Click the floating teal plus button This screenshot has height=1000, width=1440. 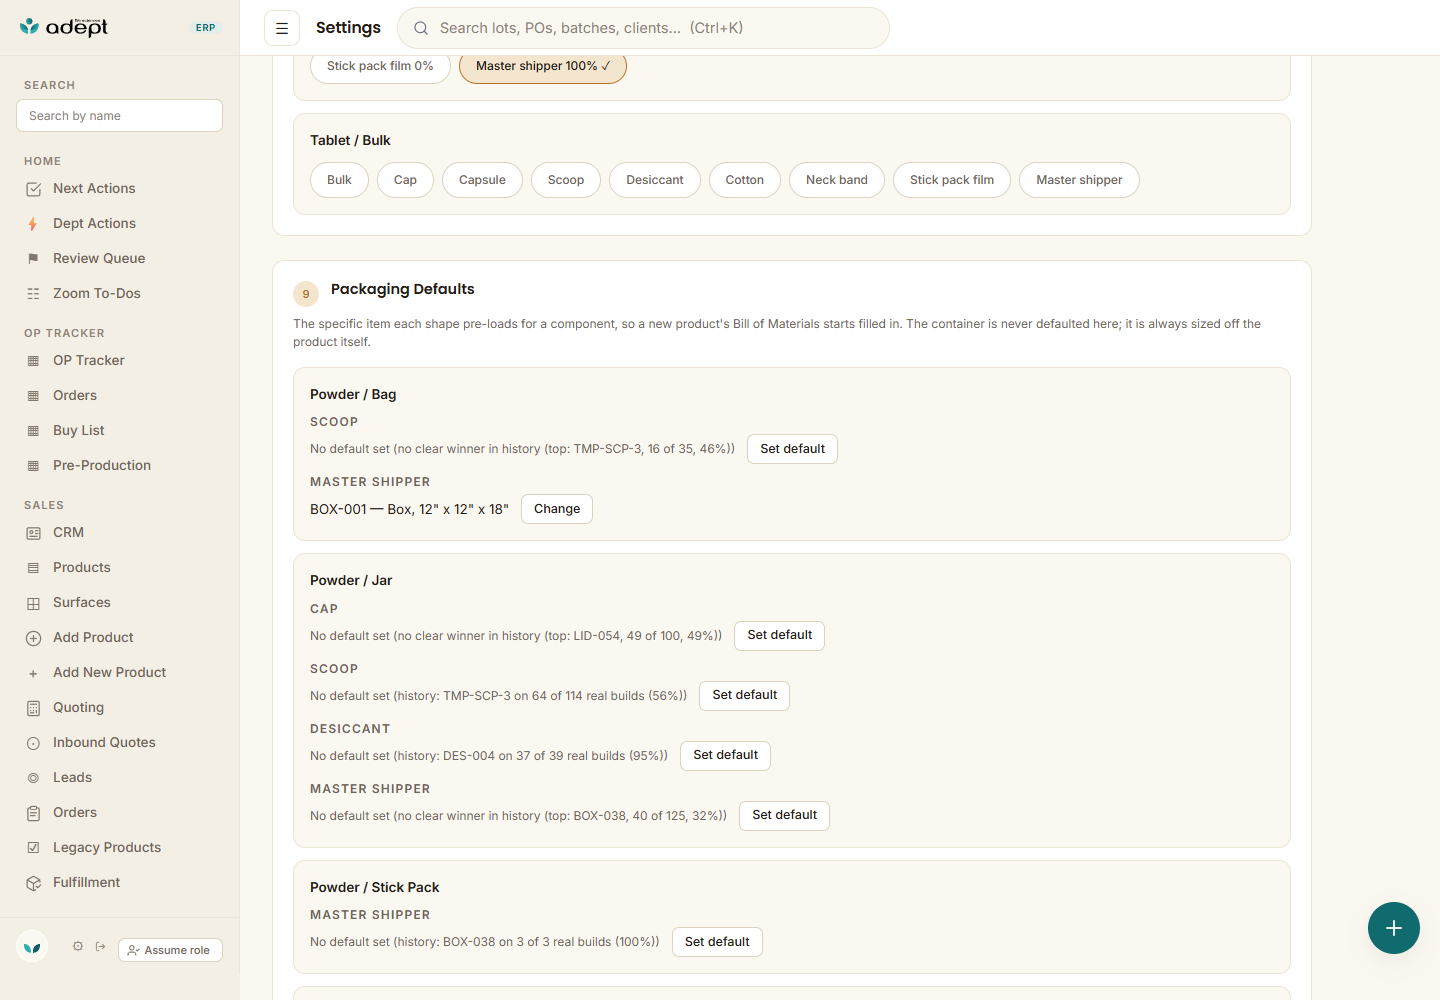1394,928
